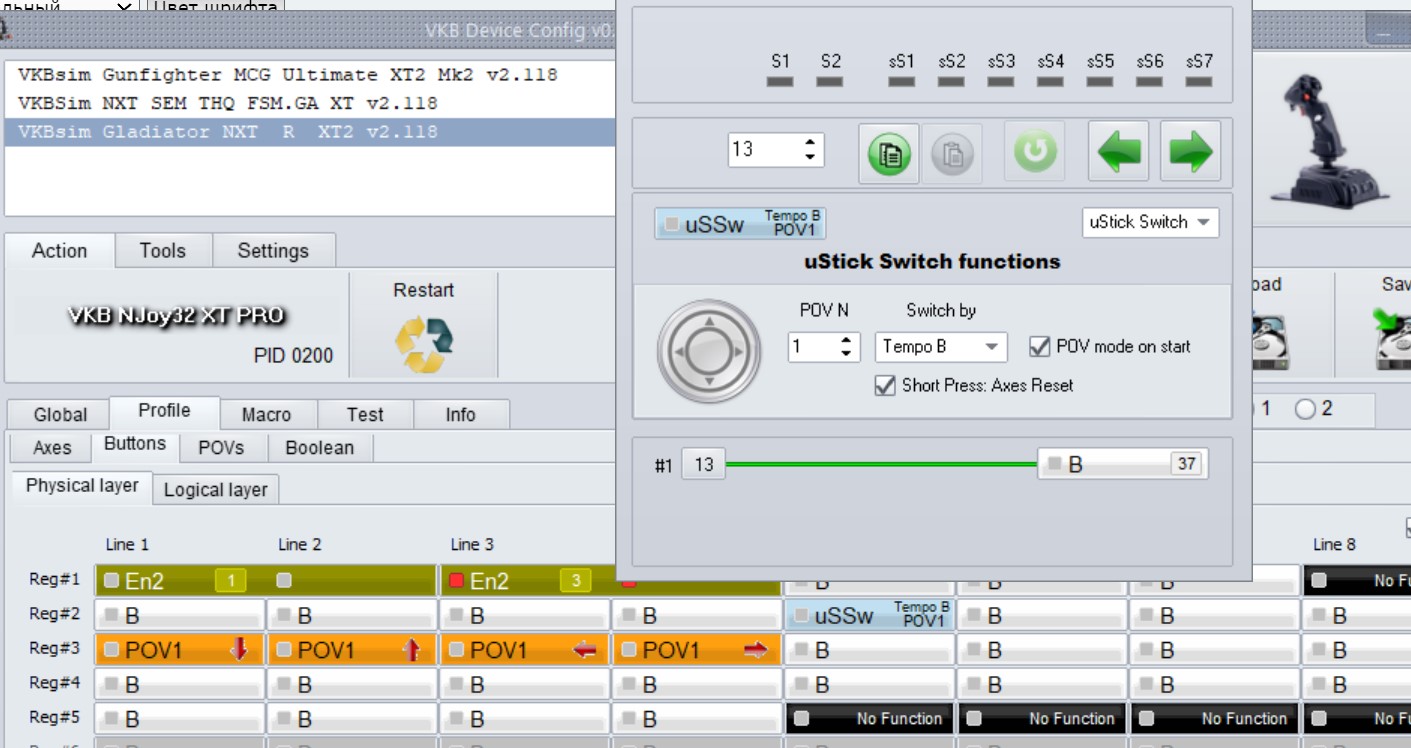Click the B 37 logical button box

[1123, 464]
